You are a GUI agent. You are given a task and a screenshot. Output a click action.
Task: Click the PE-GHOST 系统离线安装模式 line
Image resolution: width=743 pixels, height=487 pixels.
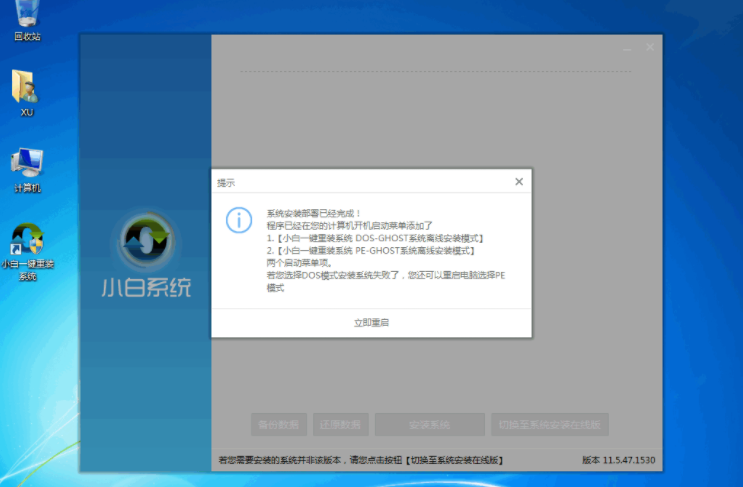click(x=371, y=250)
